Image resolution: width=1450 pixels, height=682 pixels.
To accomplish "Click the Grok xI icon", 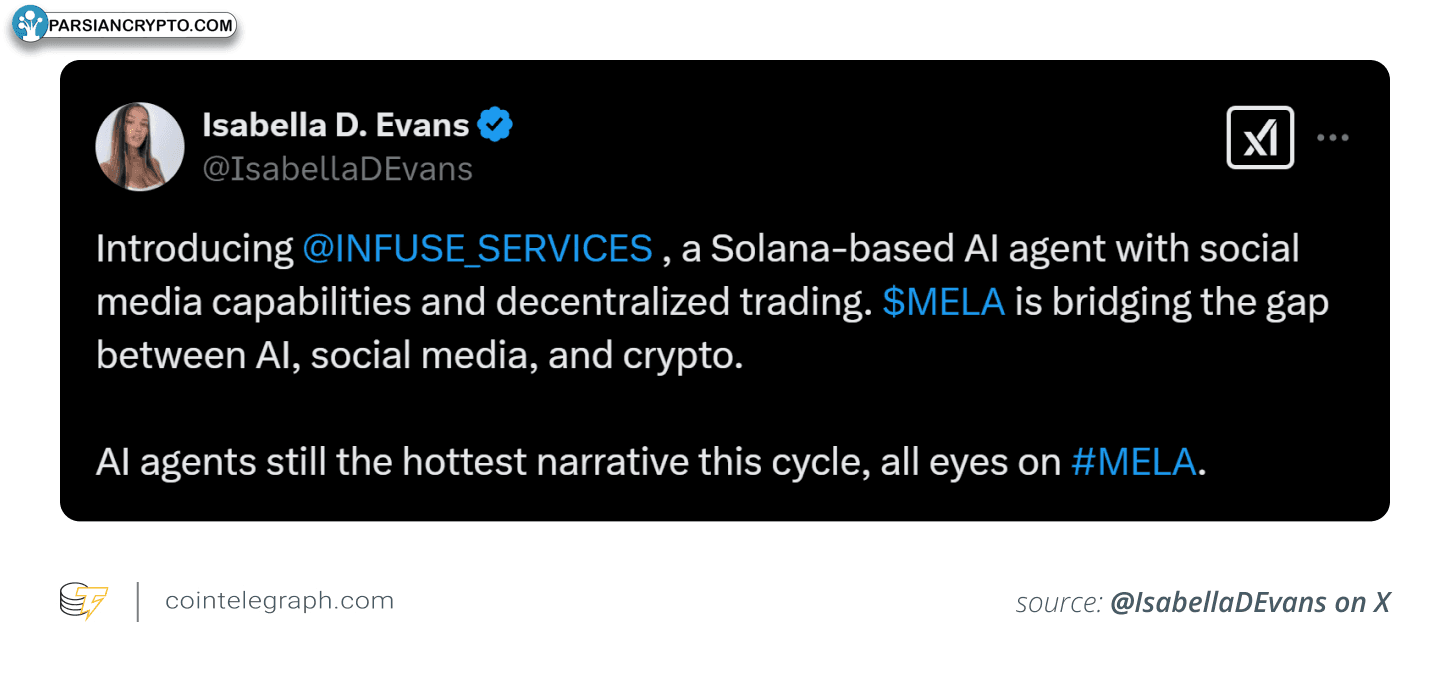I will pos(1260,137).
